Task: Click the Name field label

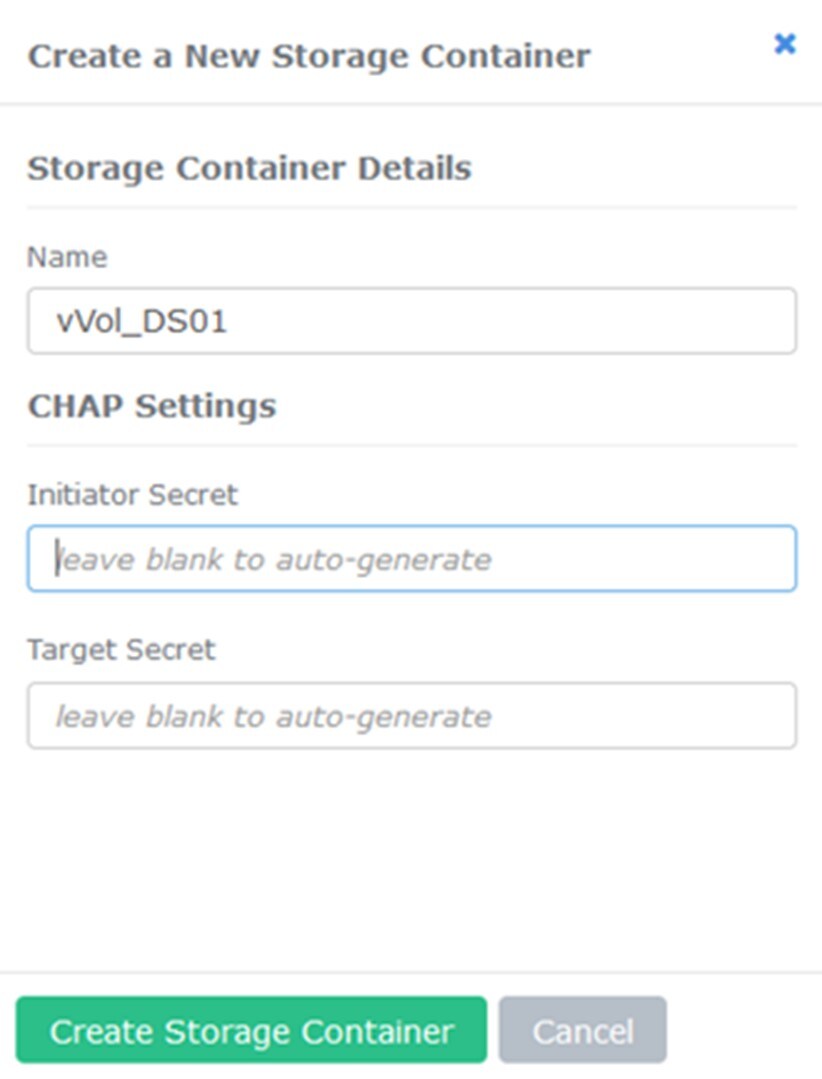Action: [67, 257]
